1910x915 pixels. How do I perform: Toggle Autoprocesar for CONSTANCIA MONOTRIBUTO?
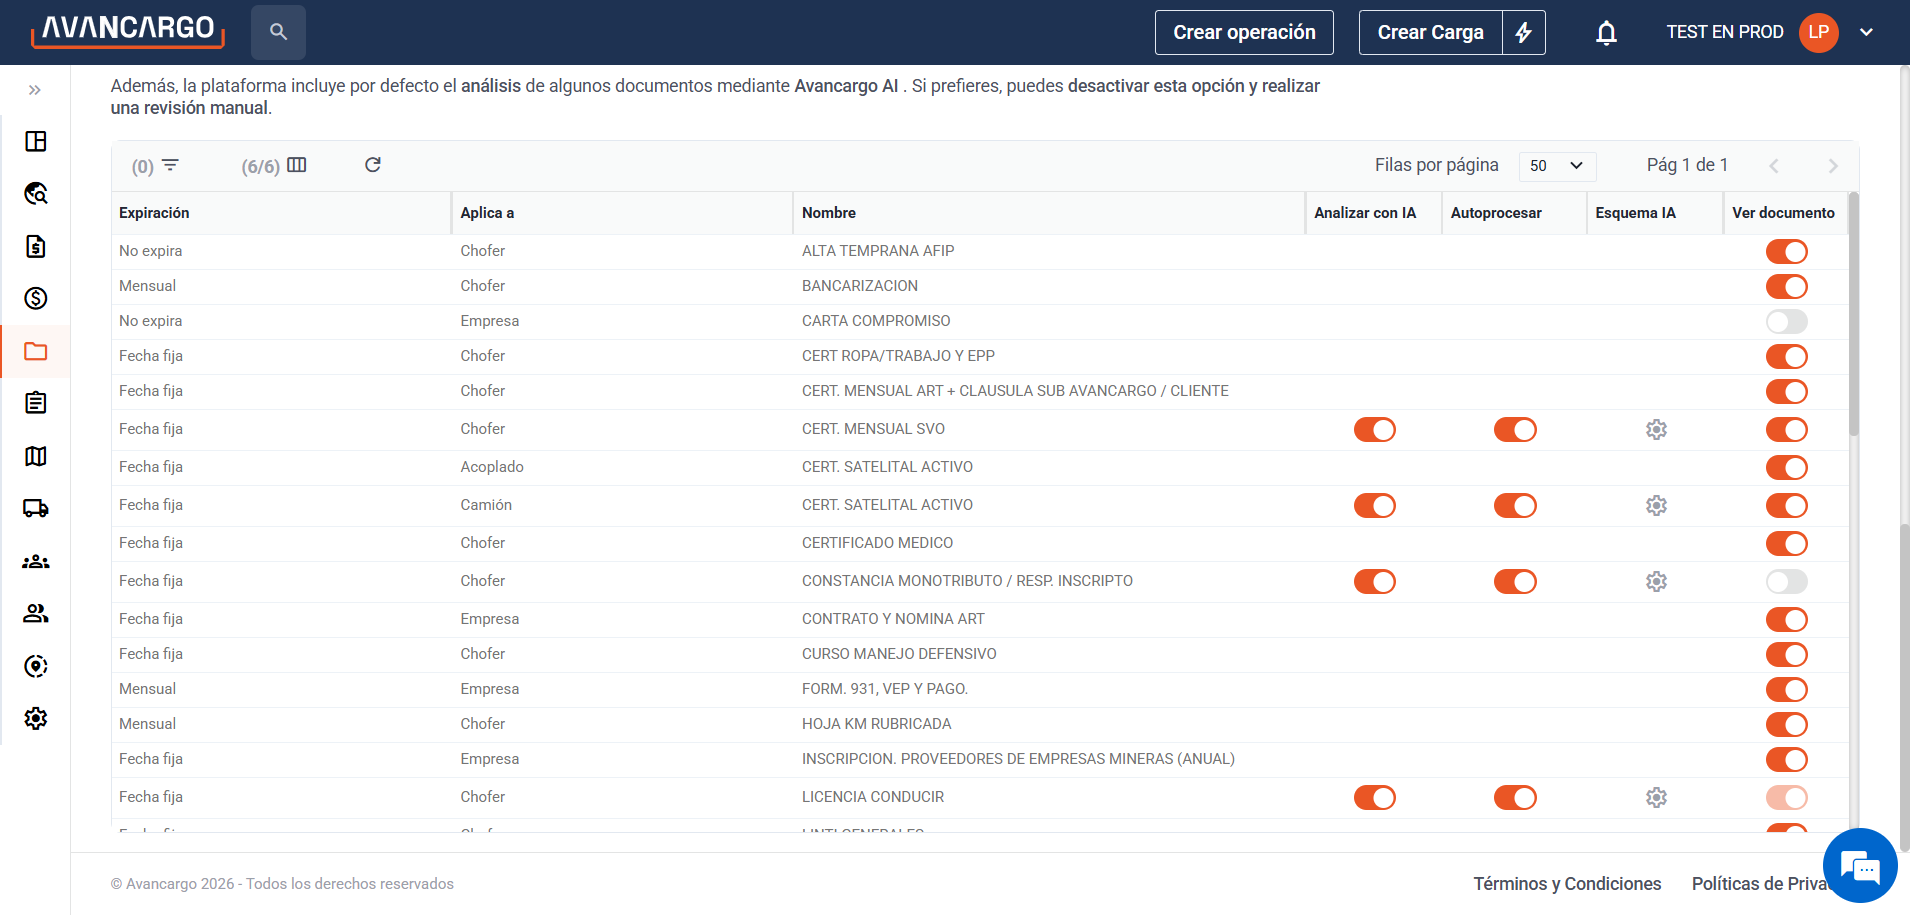1515,581
